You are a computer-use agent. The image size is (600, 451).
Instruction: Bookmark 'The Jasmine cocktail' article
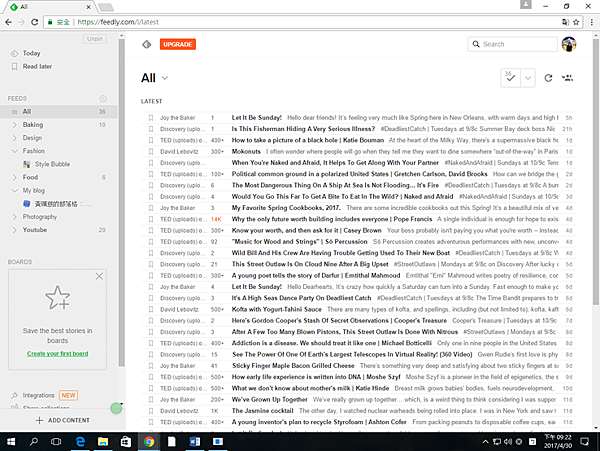click(x=151, y=411)
